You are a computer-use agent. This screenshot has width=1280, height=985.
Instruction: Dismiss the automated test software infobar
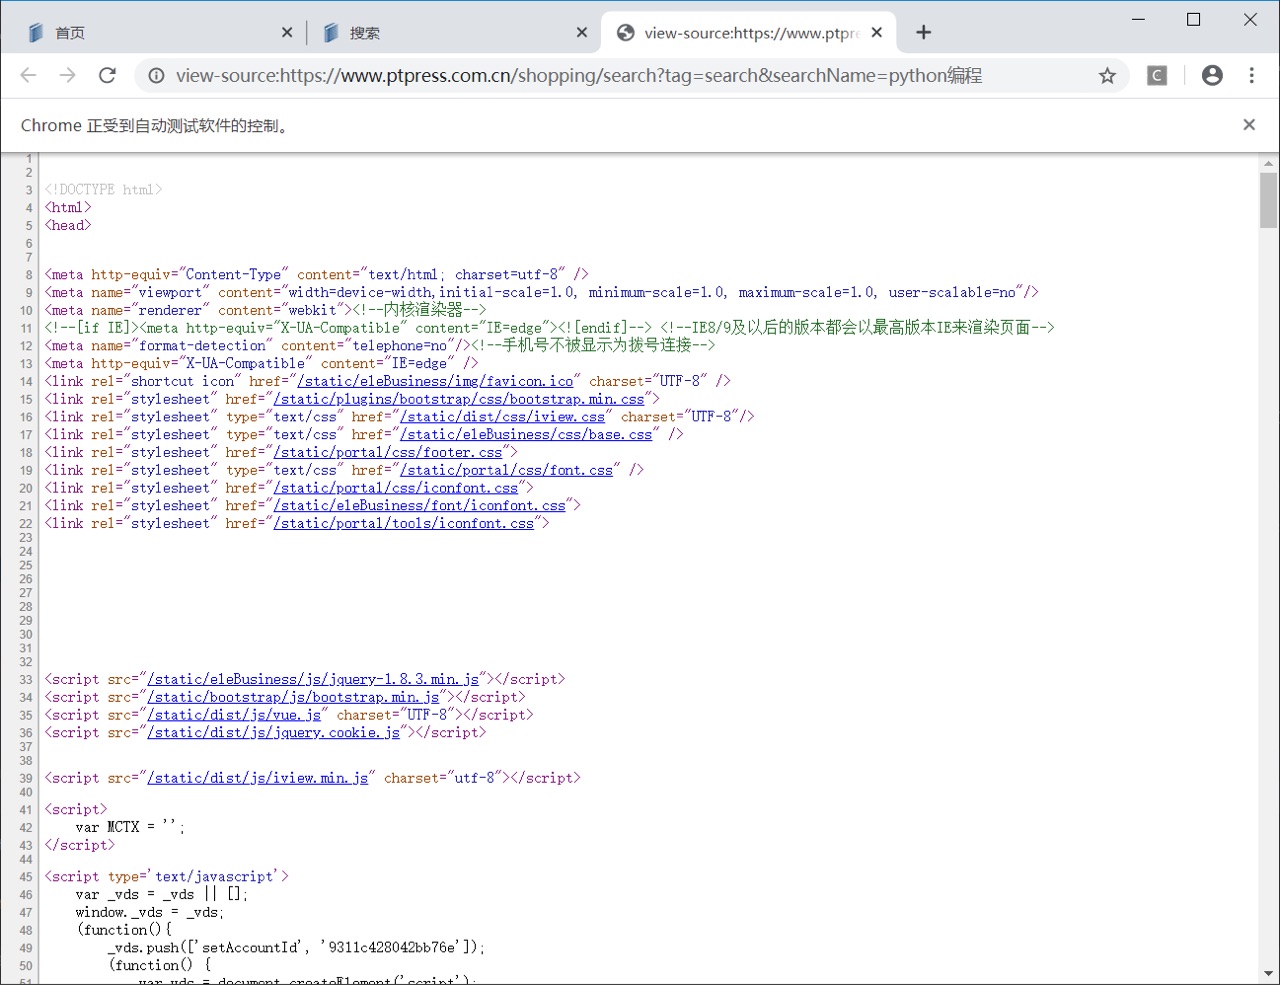tap(1248, 125)
